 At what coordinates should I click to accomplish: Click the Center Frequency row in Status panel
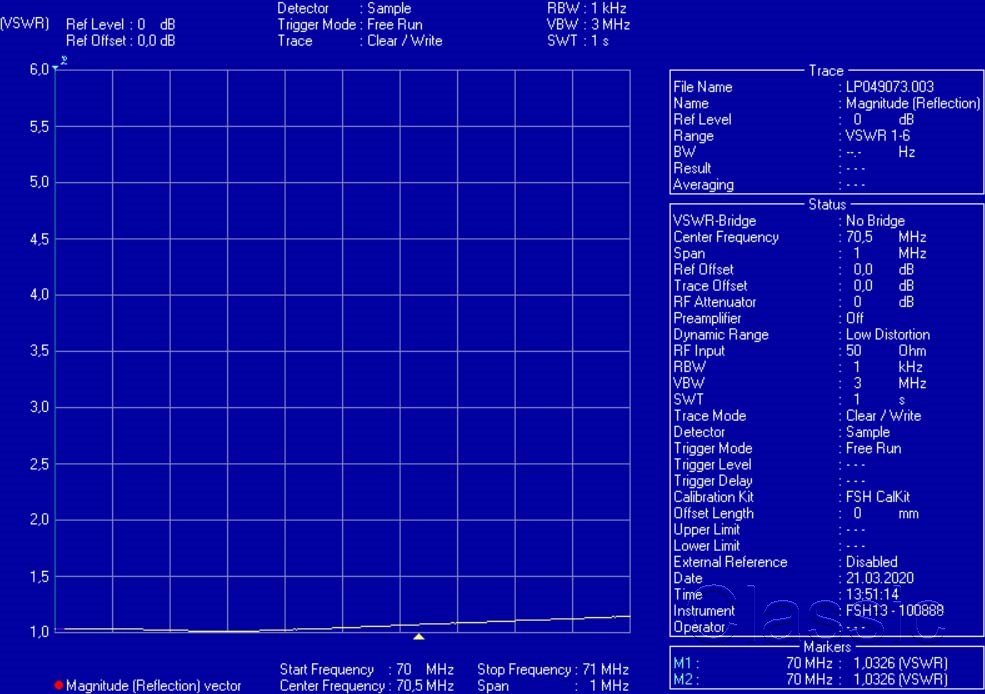point(800,237)
